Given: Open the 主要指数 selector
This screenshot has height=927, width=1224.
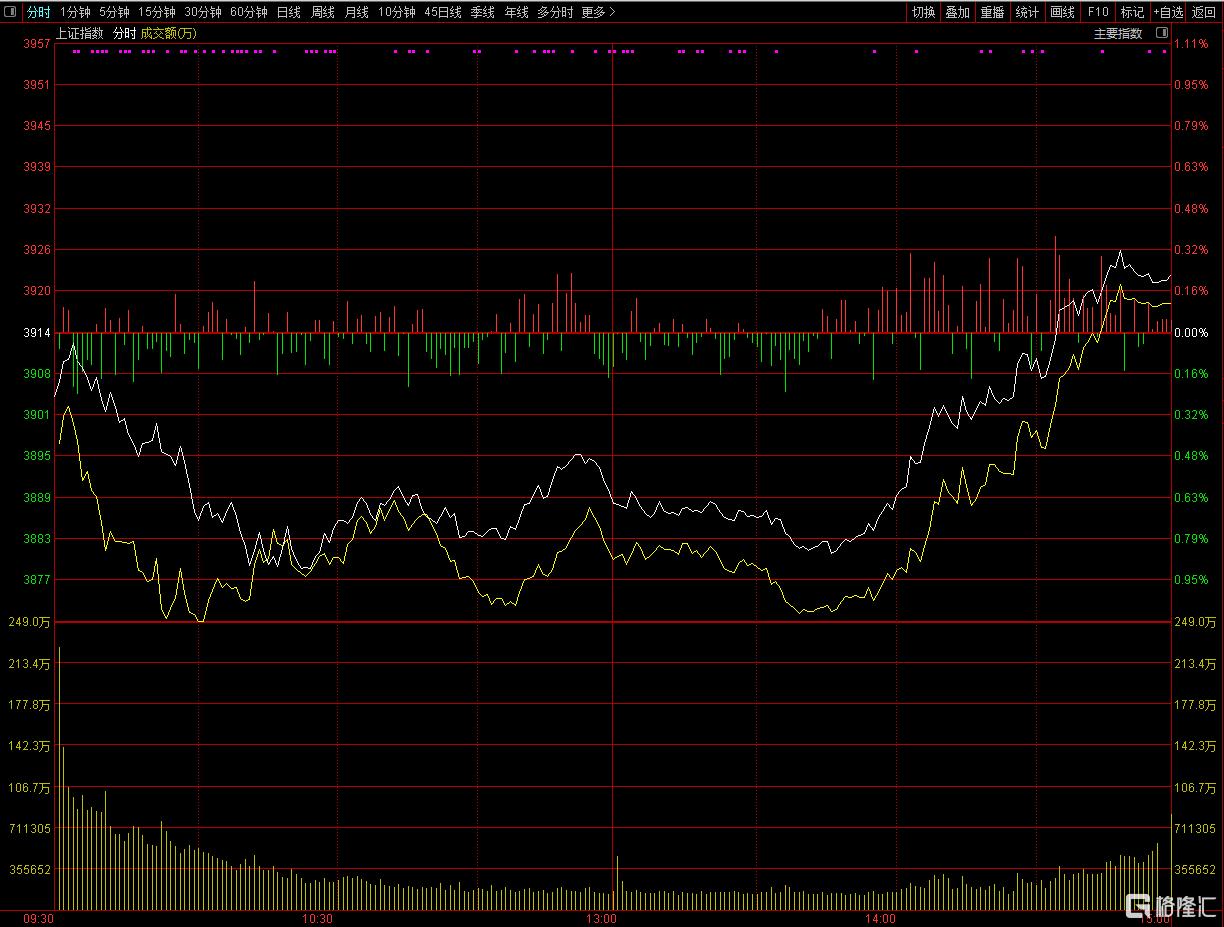Looking at the screenshot, I should [1117, 33].
